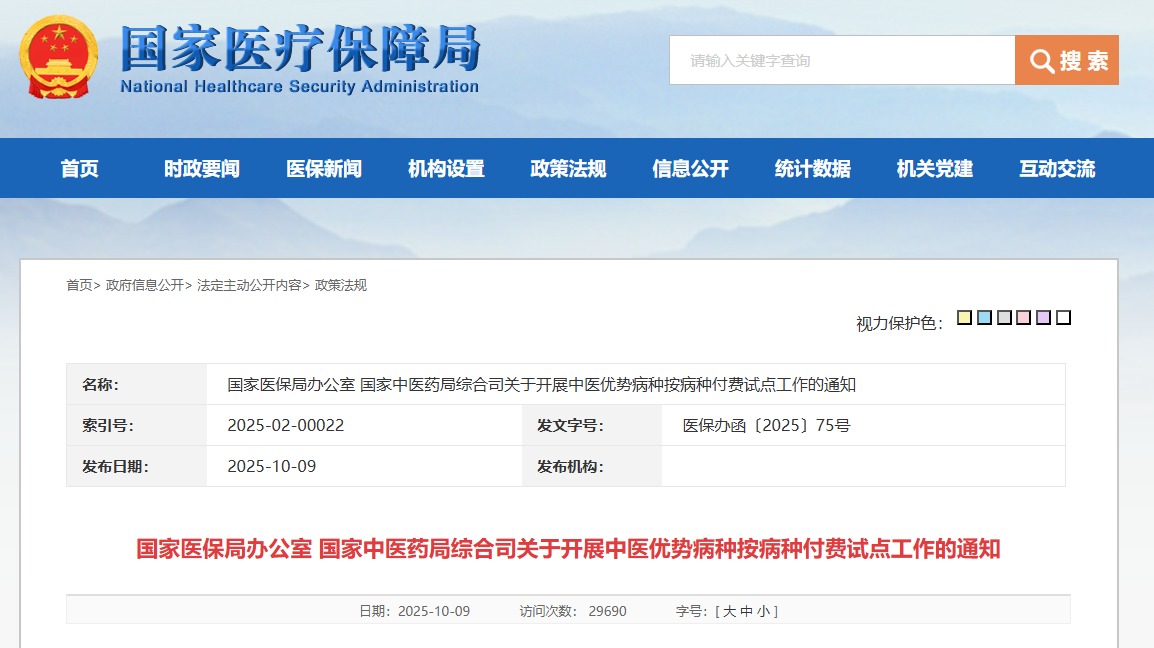Set font size to small (小)
Viewport: 1154px width, 648px height.
coord(762,611)
